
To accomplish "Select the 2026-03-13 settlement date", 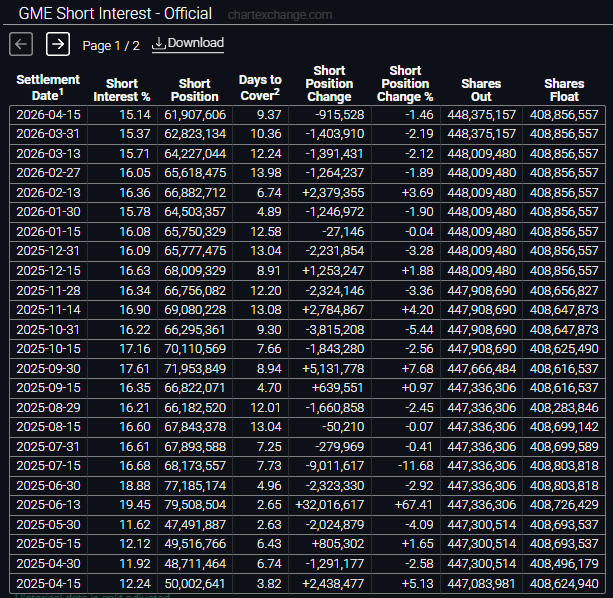I will tap(48, 154).
